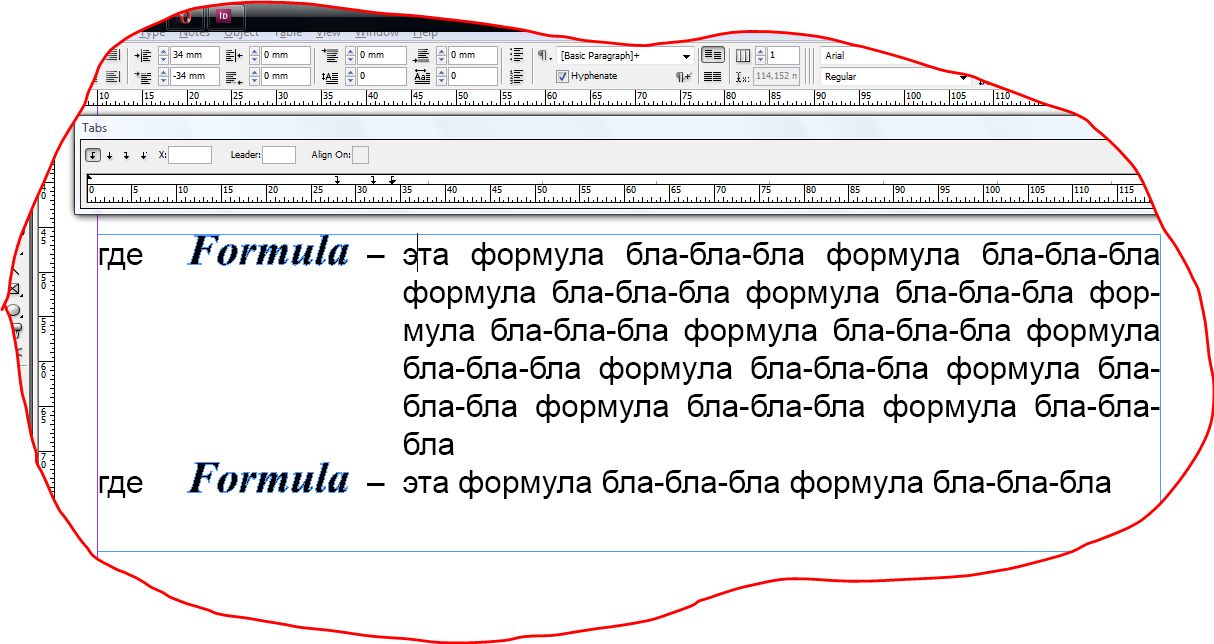Click the clear overrides pilcrow icon
This screenshot has height=644, width=1214.
(684, 77)
